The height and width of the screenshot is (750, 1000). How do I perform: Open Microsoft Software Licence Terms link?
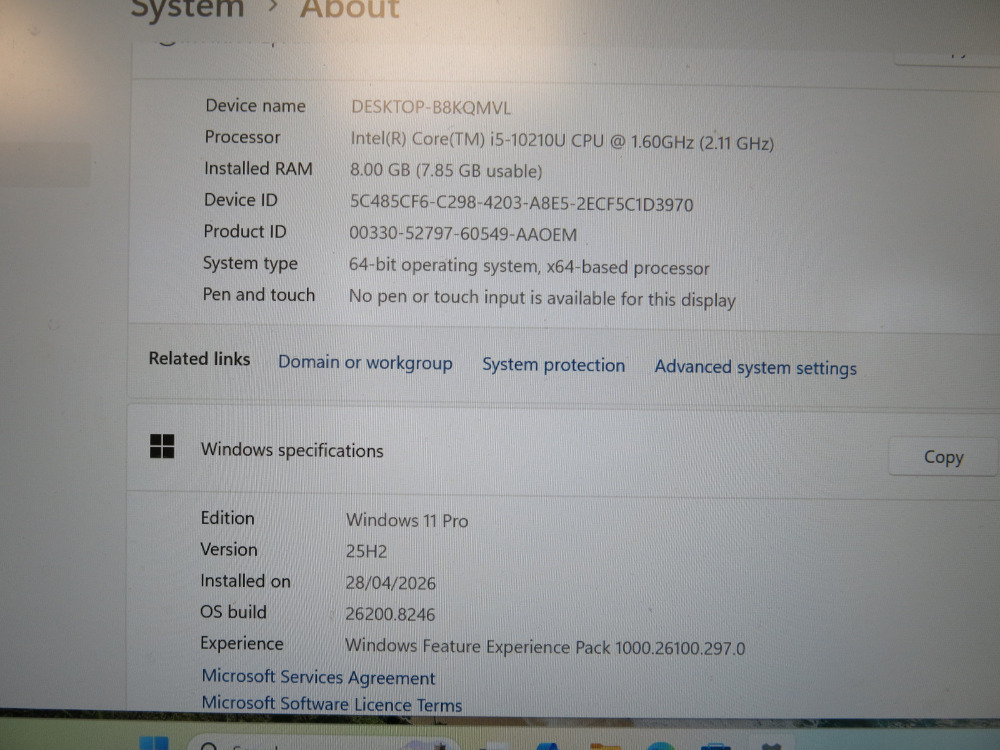click(x=332, y=703)
